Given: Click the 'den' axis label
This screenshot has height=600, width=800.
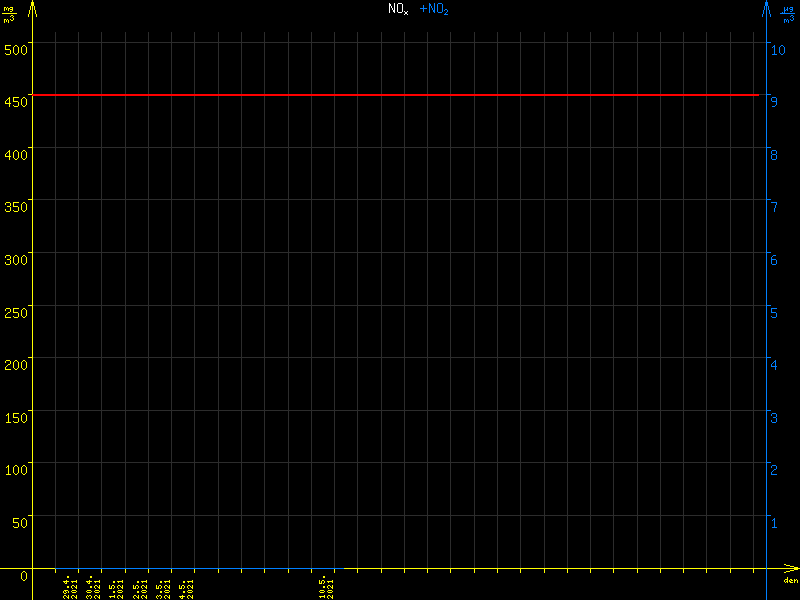Looking at the screenshot, I should point(790,581).
